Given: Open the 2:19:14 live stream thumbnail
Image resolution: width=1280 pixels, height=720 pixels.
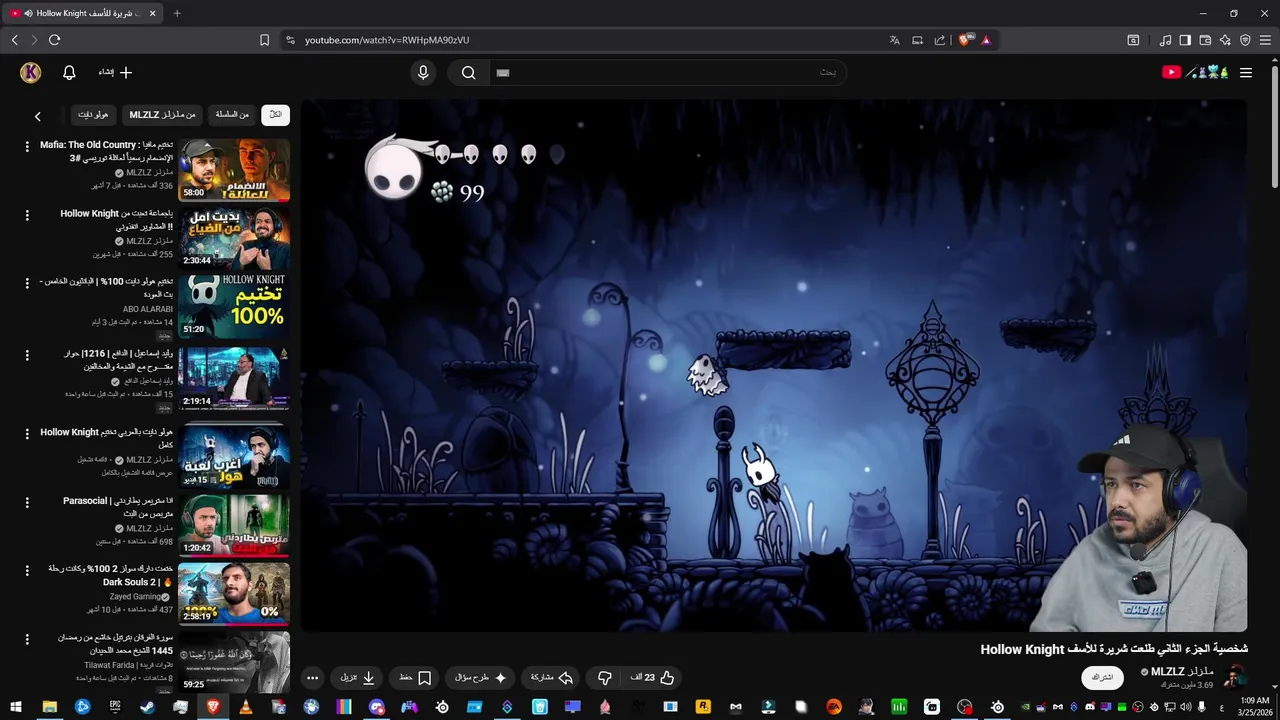Looking at the screenshot, I should click(234, 378).
